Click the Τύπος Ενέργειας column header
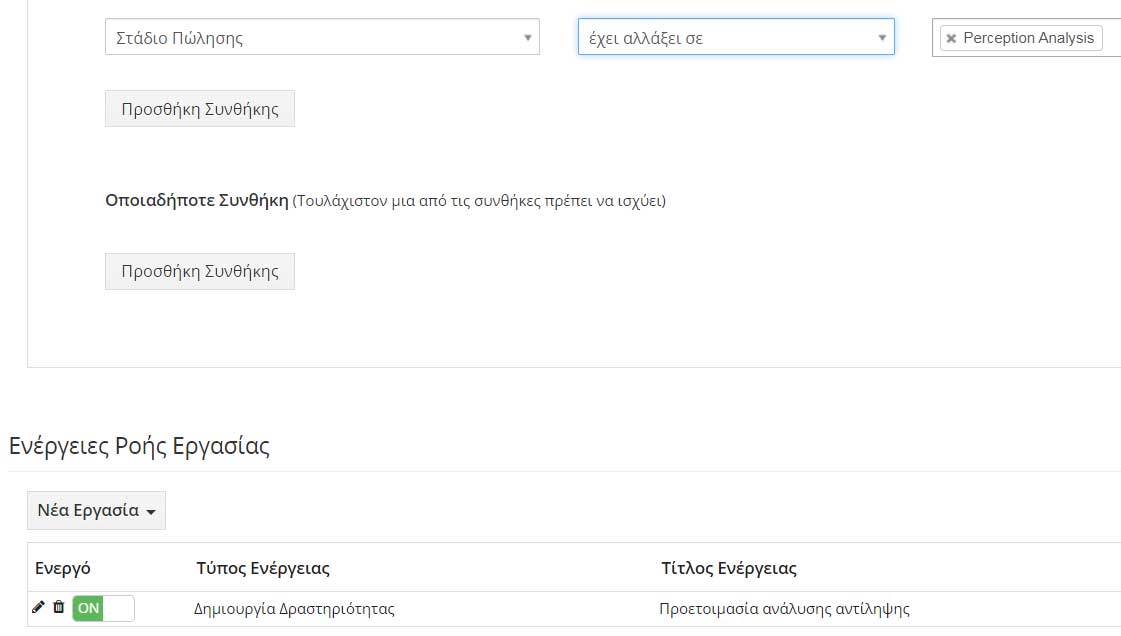Screen dimensions: 1121x636 263,568
